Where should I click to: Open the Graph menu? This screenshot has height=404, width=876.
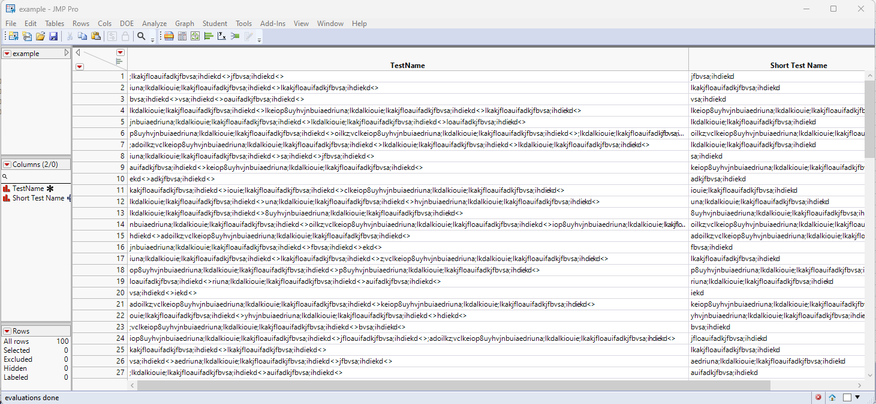[184, 23]
